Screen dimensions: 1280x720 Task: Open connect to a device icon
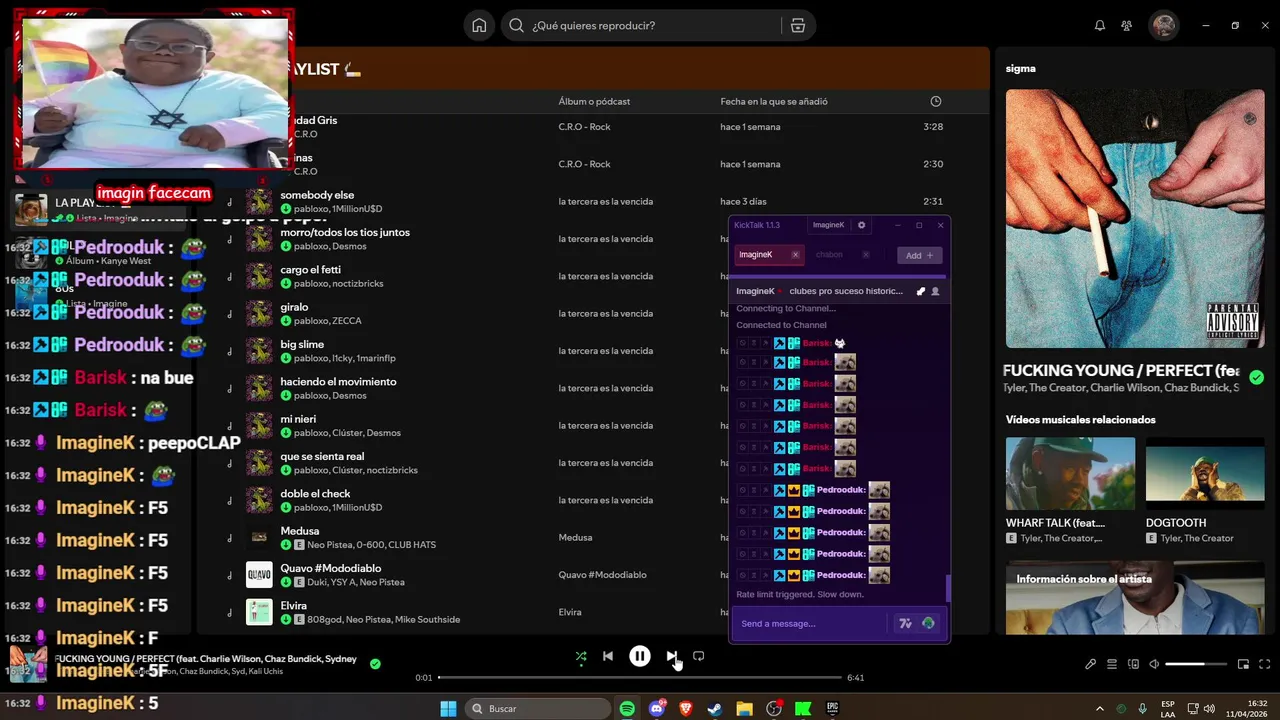[x=1133, y=664]
